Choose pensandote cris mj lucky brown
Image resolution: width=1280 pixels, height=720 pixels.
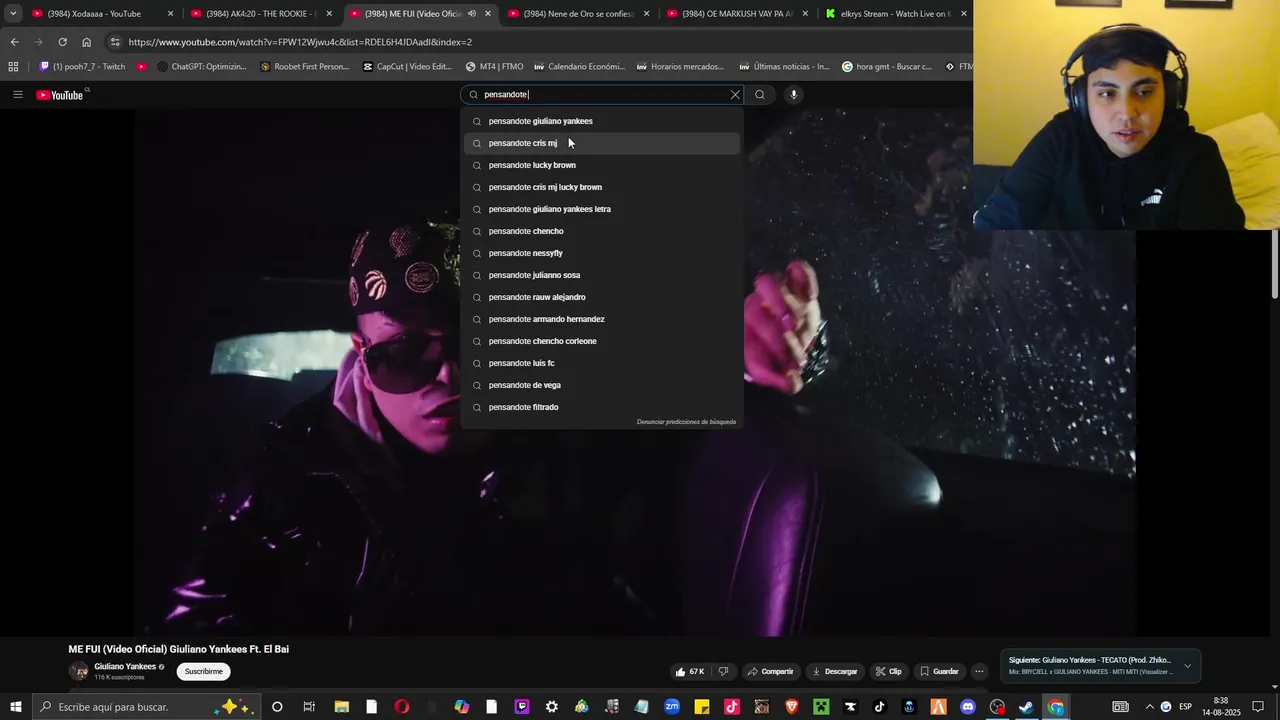coord(602,187)
